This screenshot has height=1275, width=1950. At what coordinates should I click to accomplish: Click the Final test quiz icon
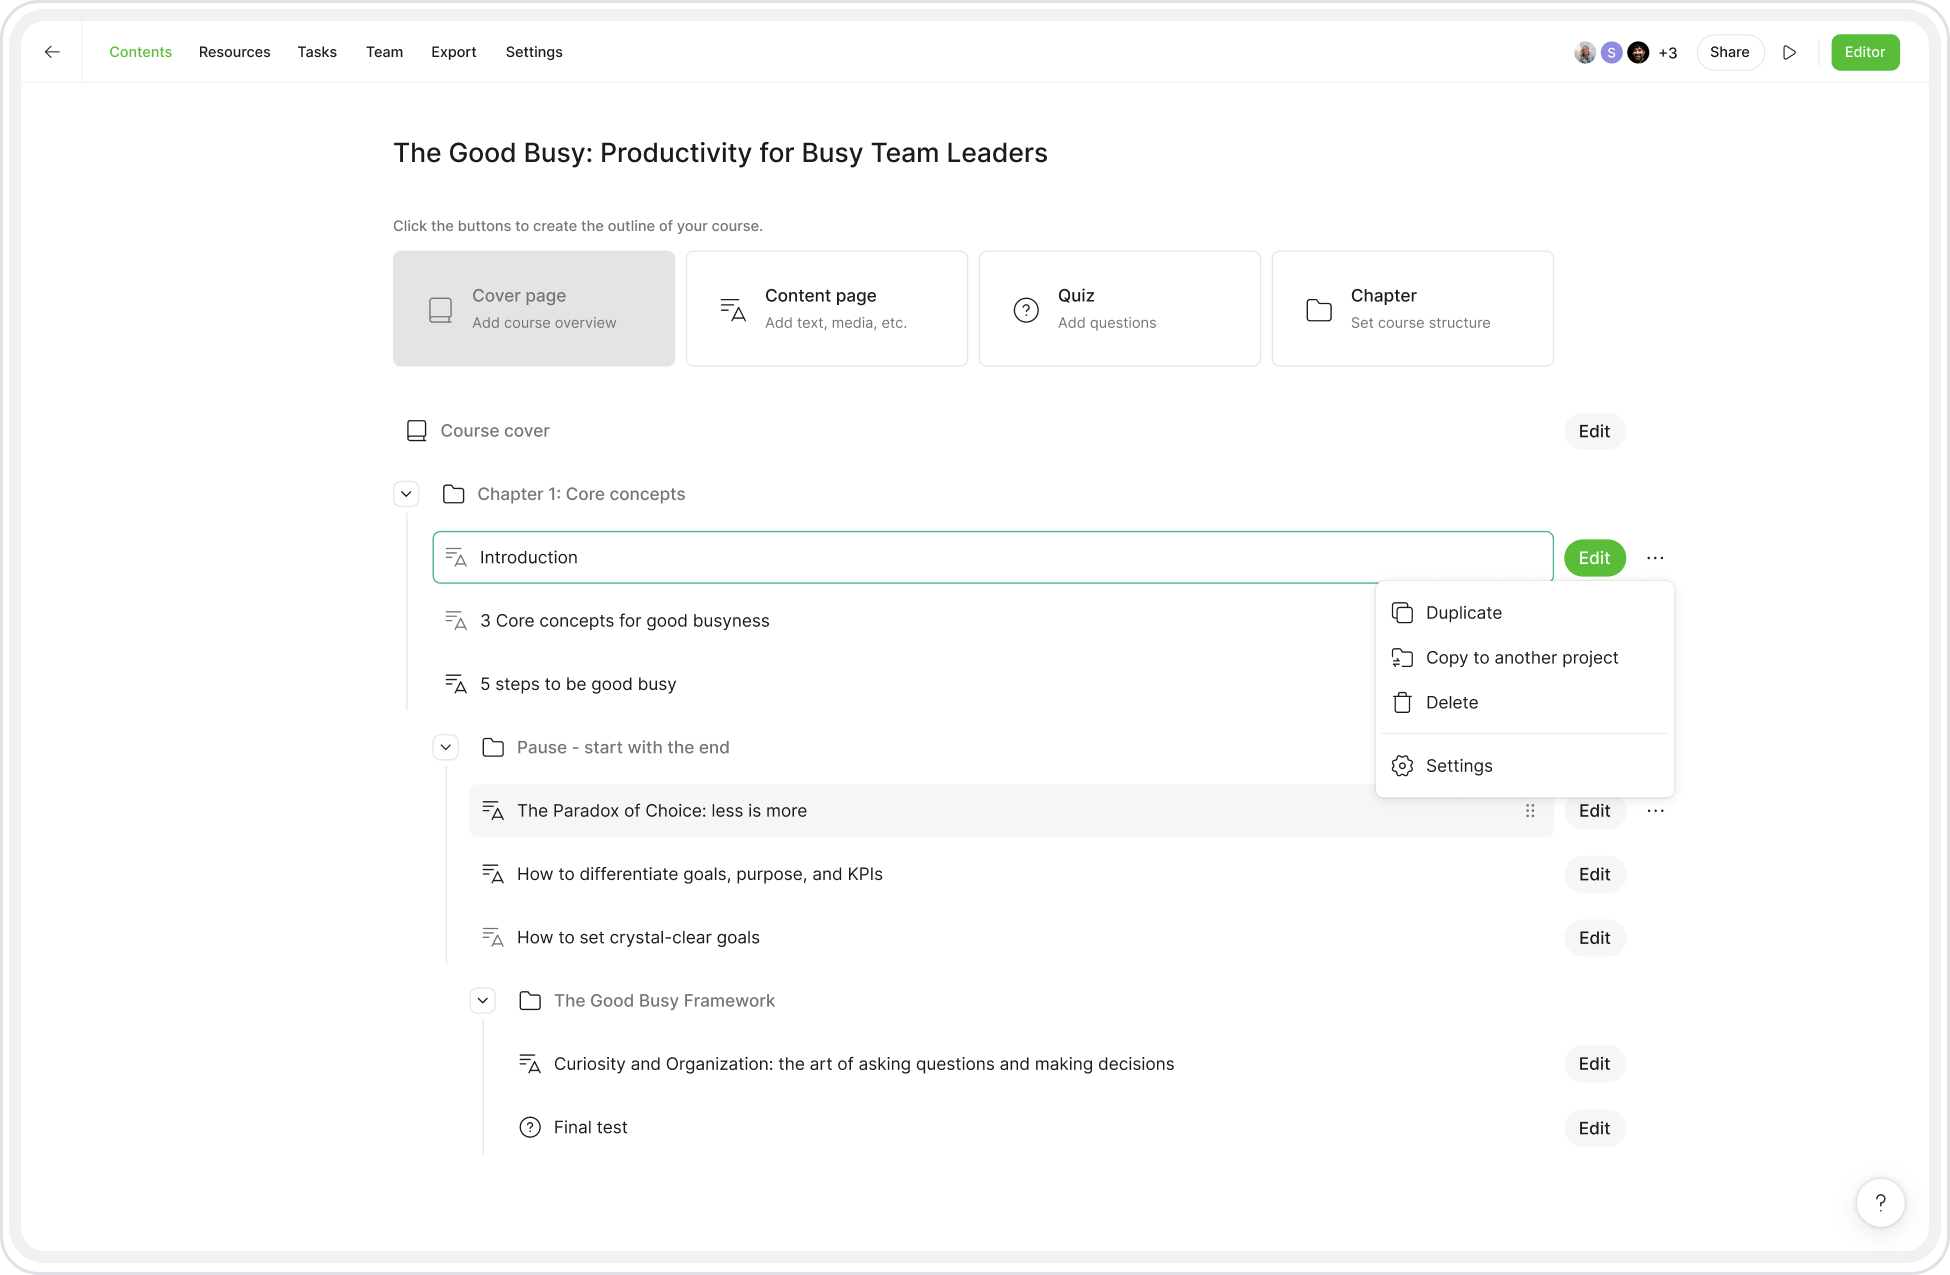tap(530, 1127)
